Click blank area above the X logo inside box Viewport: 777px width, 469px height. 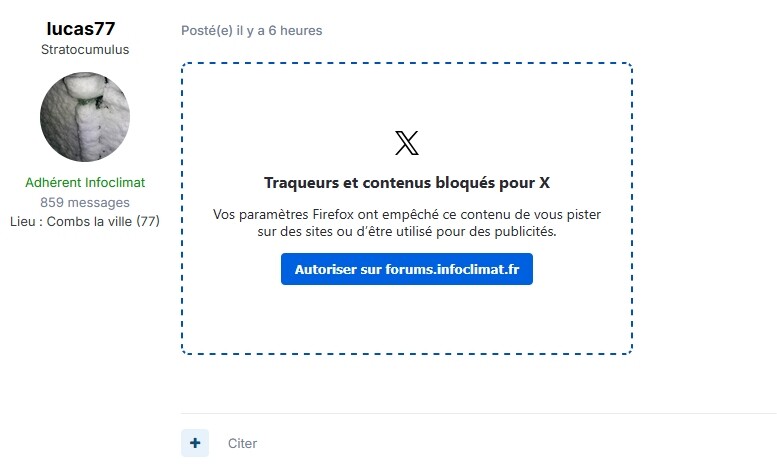[x=407, y=97]
